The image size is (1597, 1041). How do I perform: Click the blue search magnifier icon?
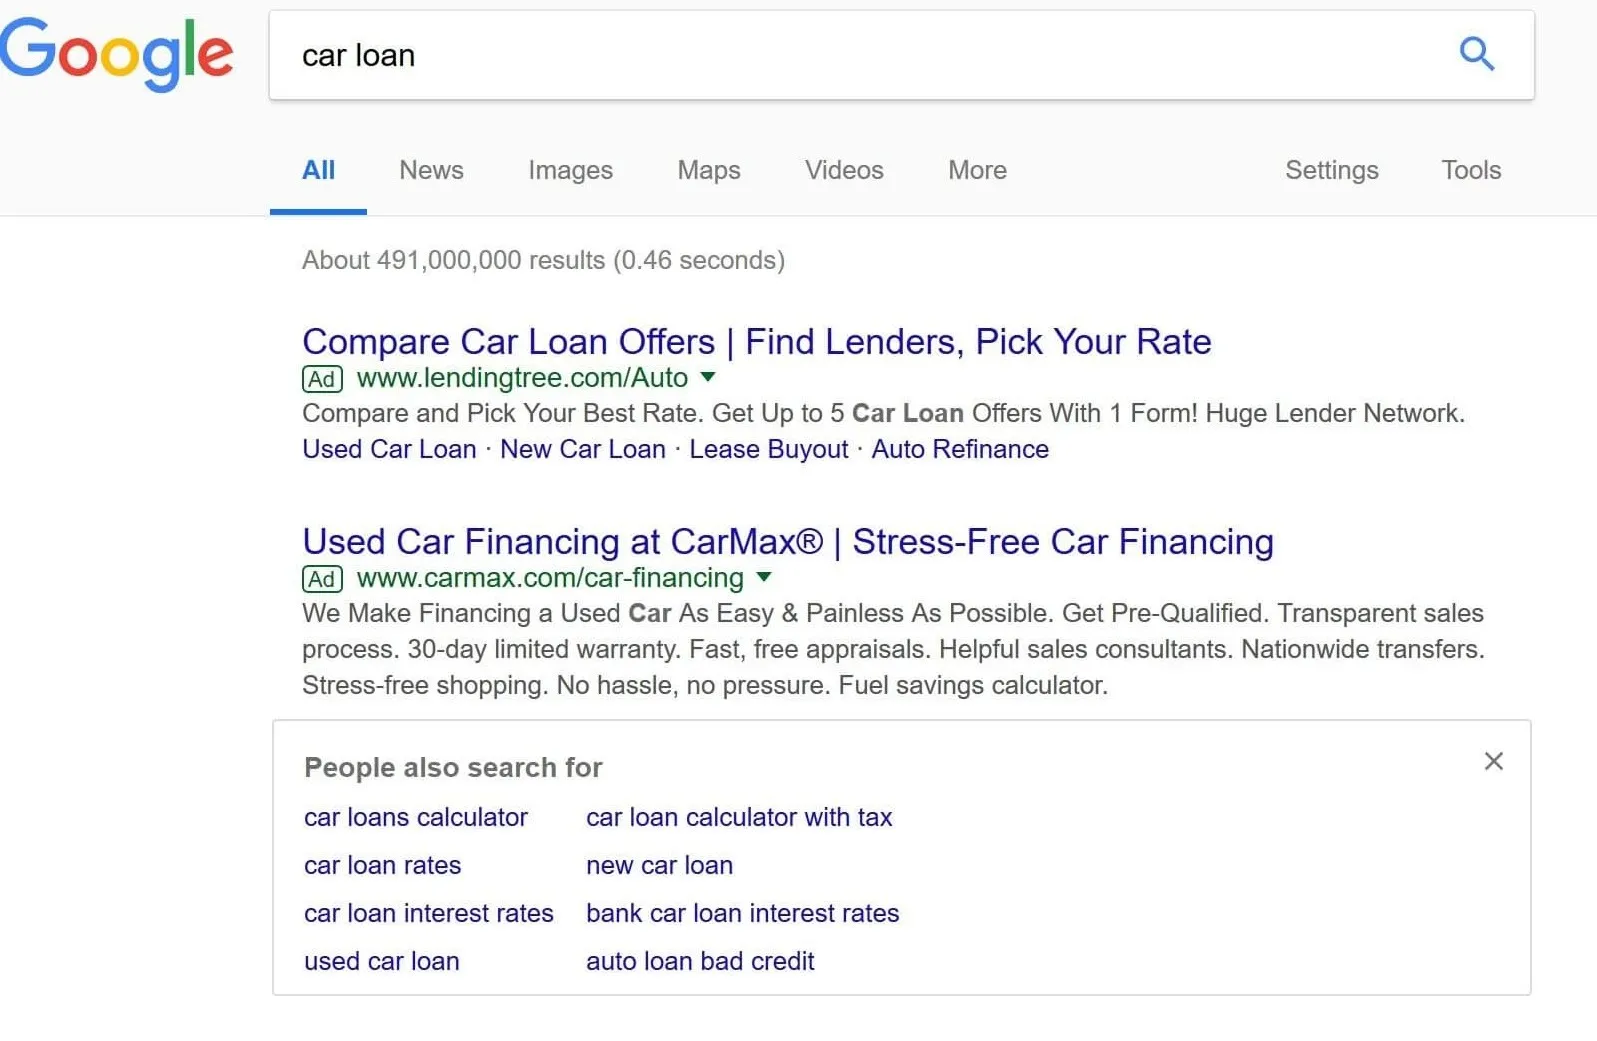coord(1477,54)
